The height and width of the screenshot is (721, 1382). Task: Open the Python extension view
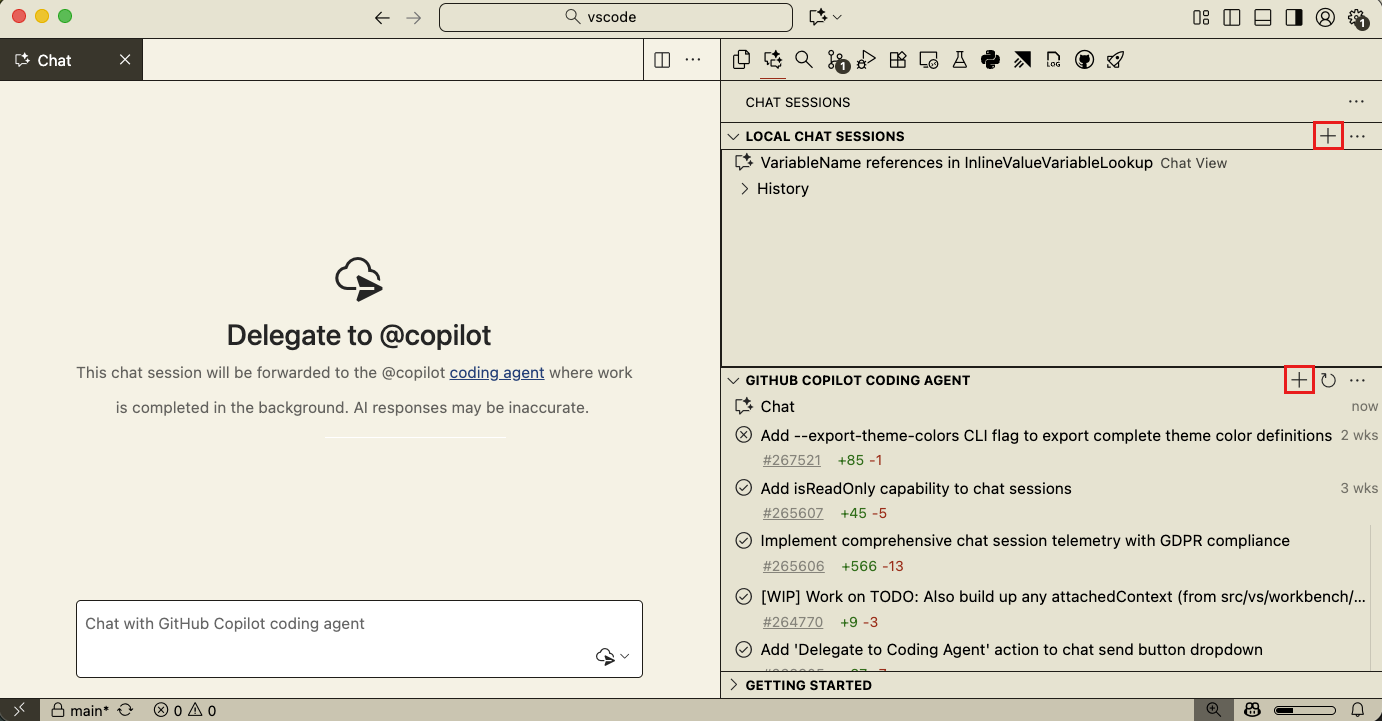990,60
